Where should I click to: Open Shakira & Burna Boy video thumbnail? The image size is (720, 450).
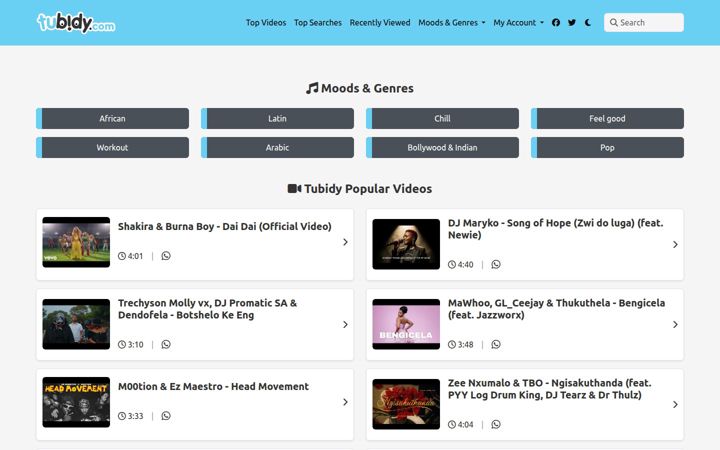[x=76, y=242]
